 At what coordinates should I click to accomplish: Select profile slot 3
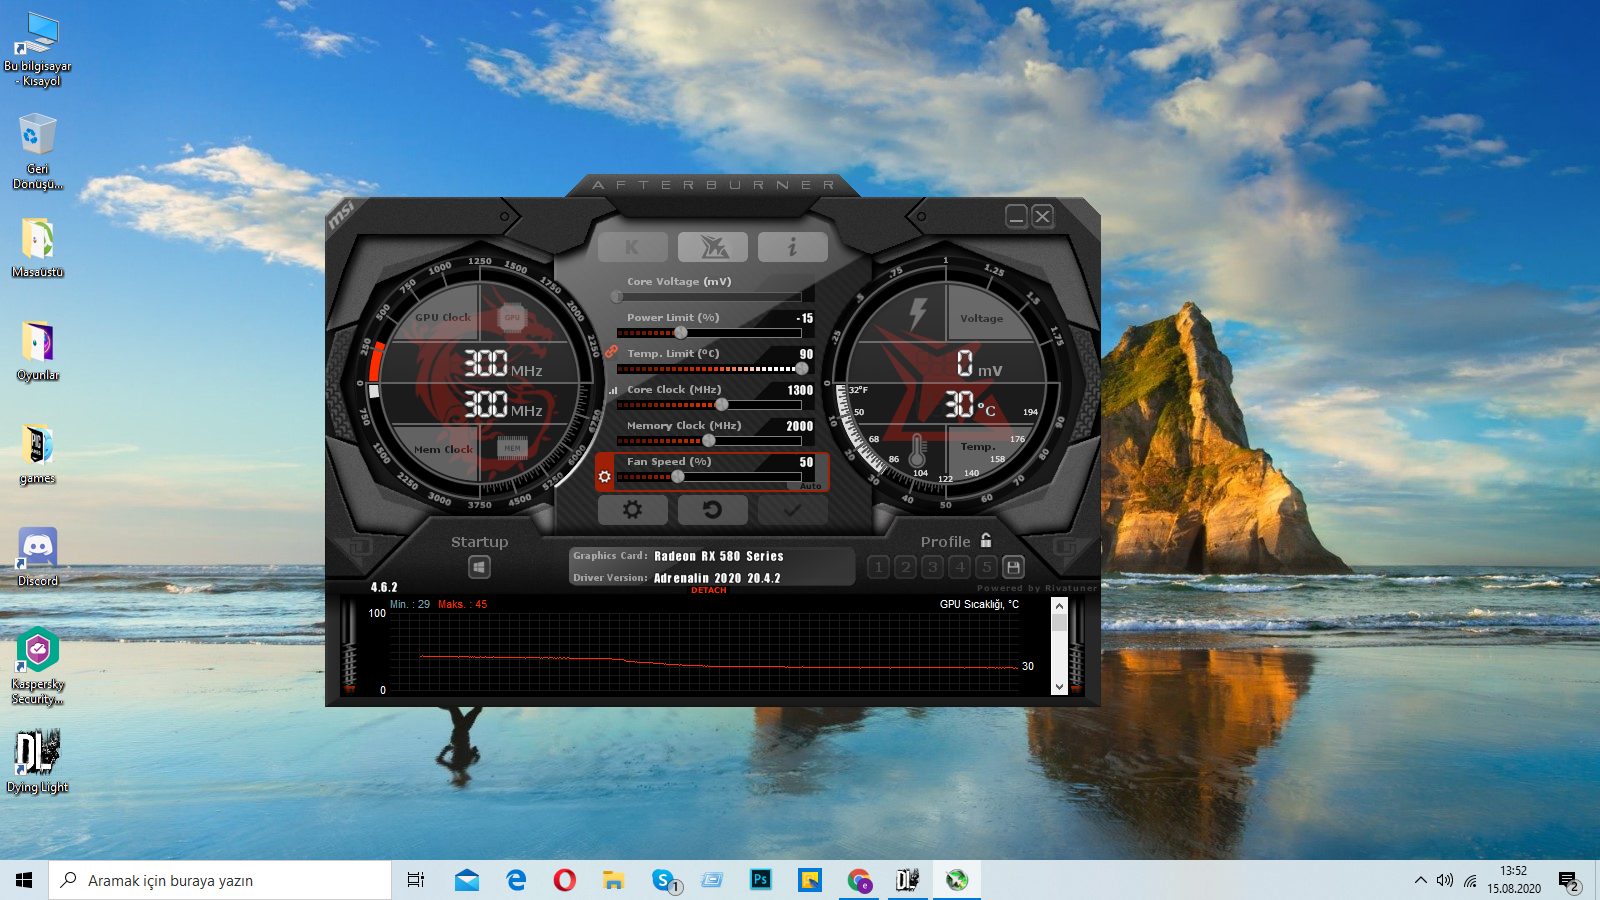[932, 567]
